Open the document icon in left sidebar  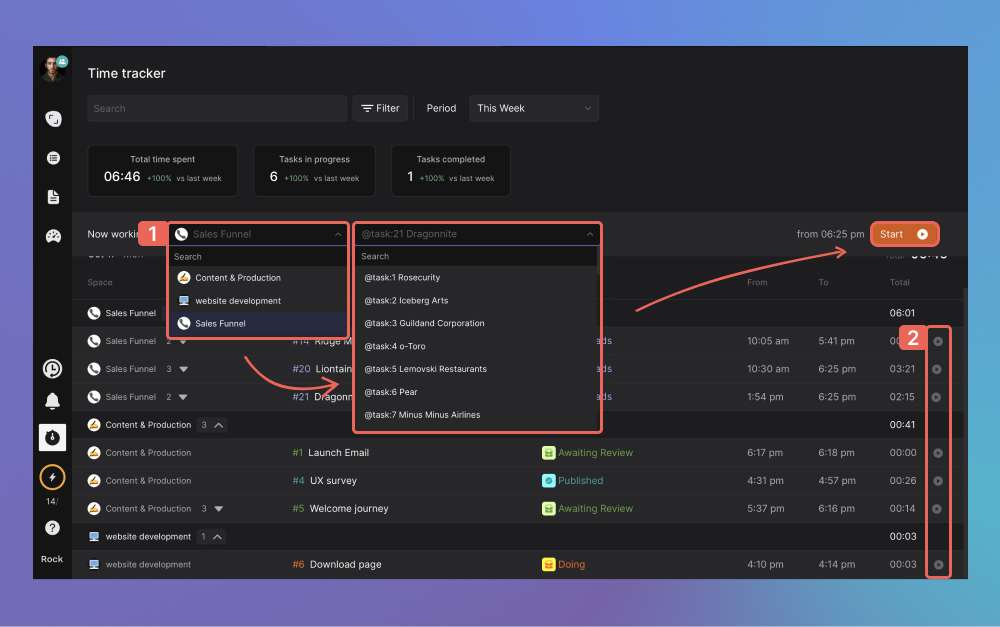point(53,197)
